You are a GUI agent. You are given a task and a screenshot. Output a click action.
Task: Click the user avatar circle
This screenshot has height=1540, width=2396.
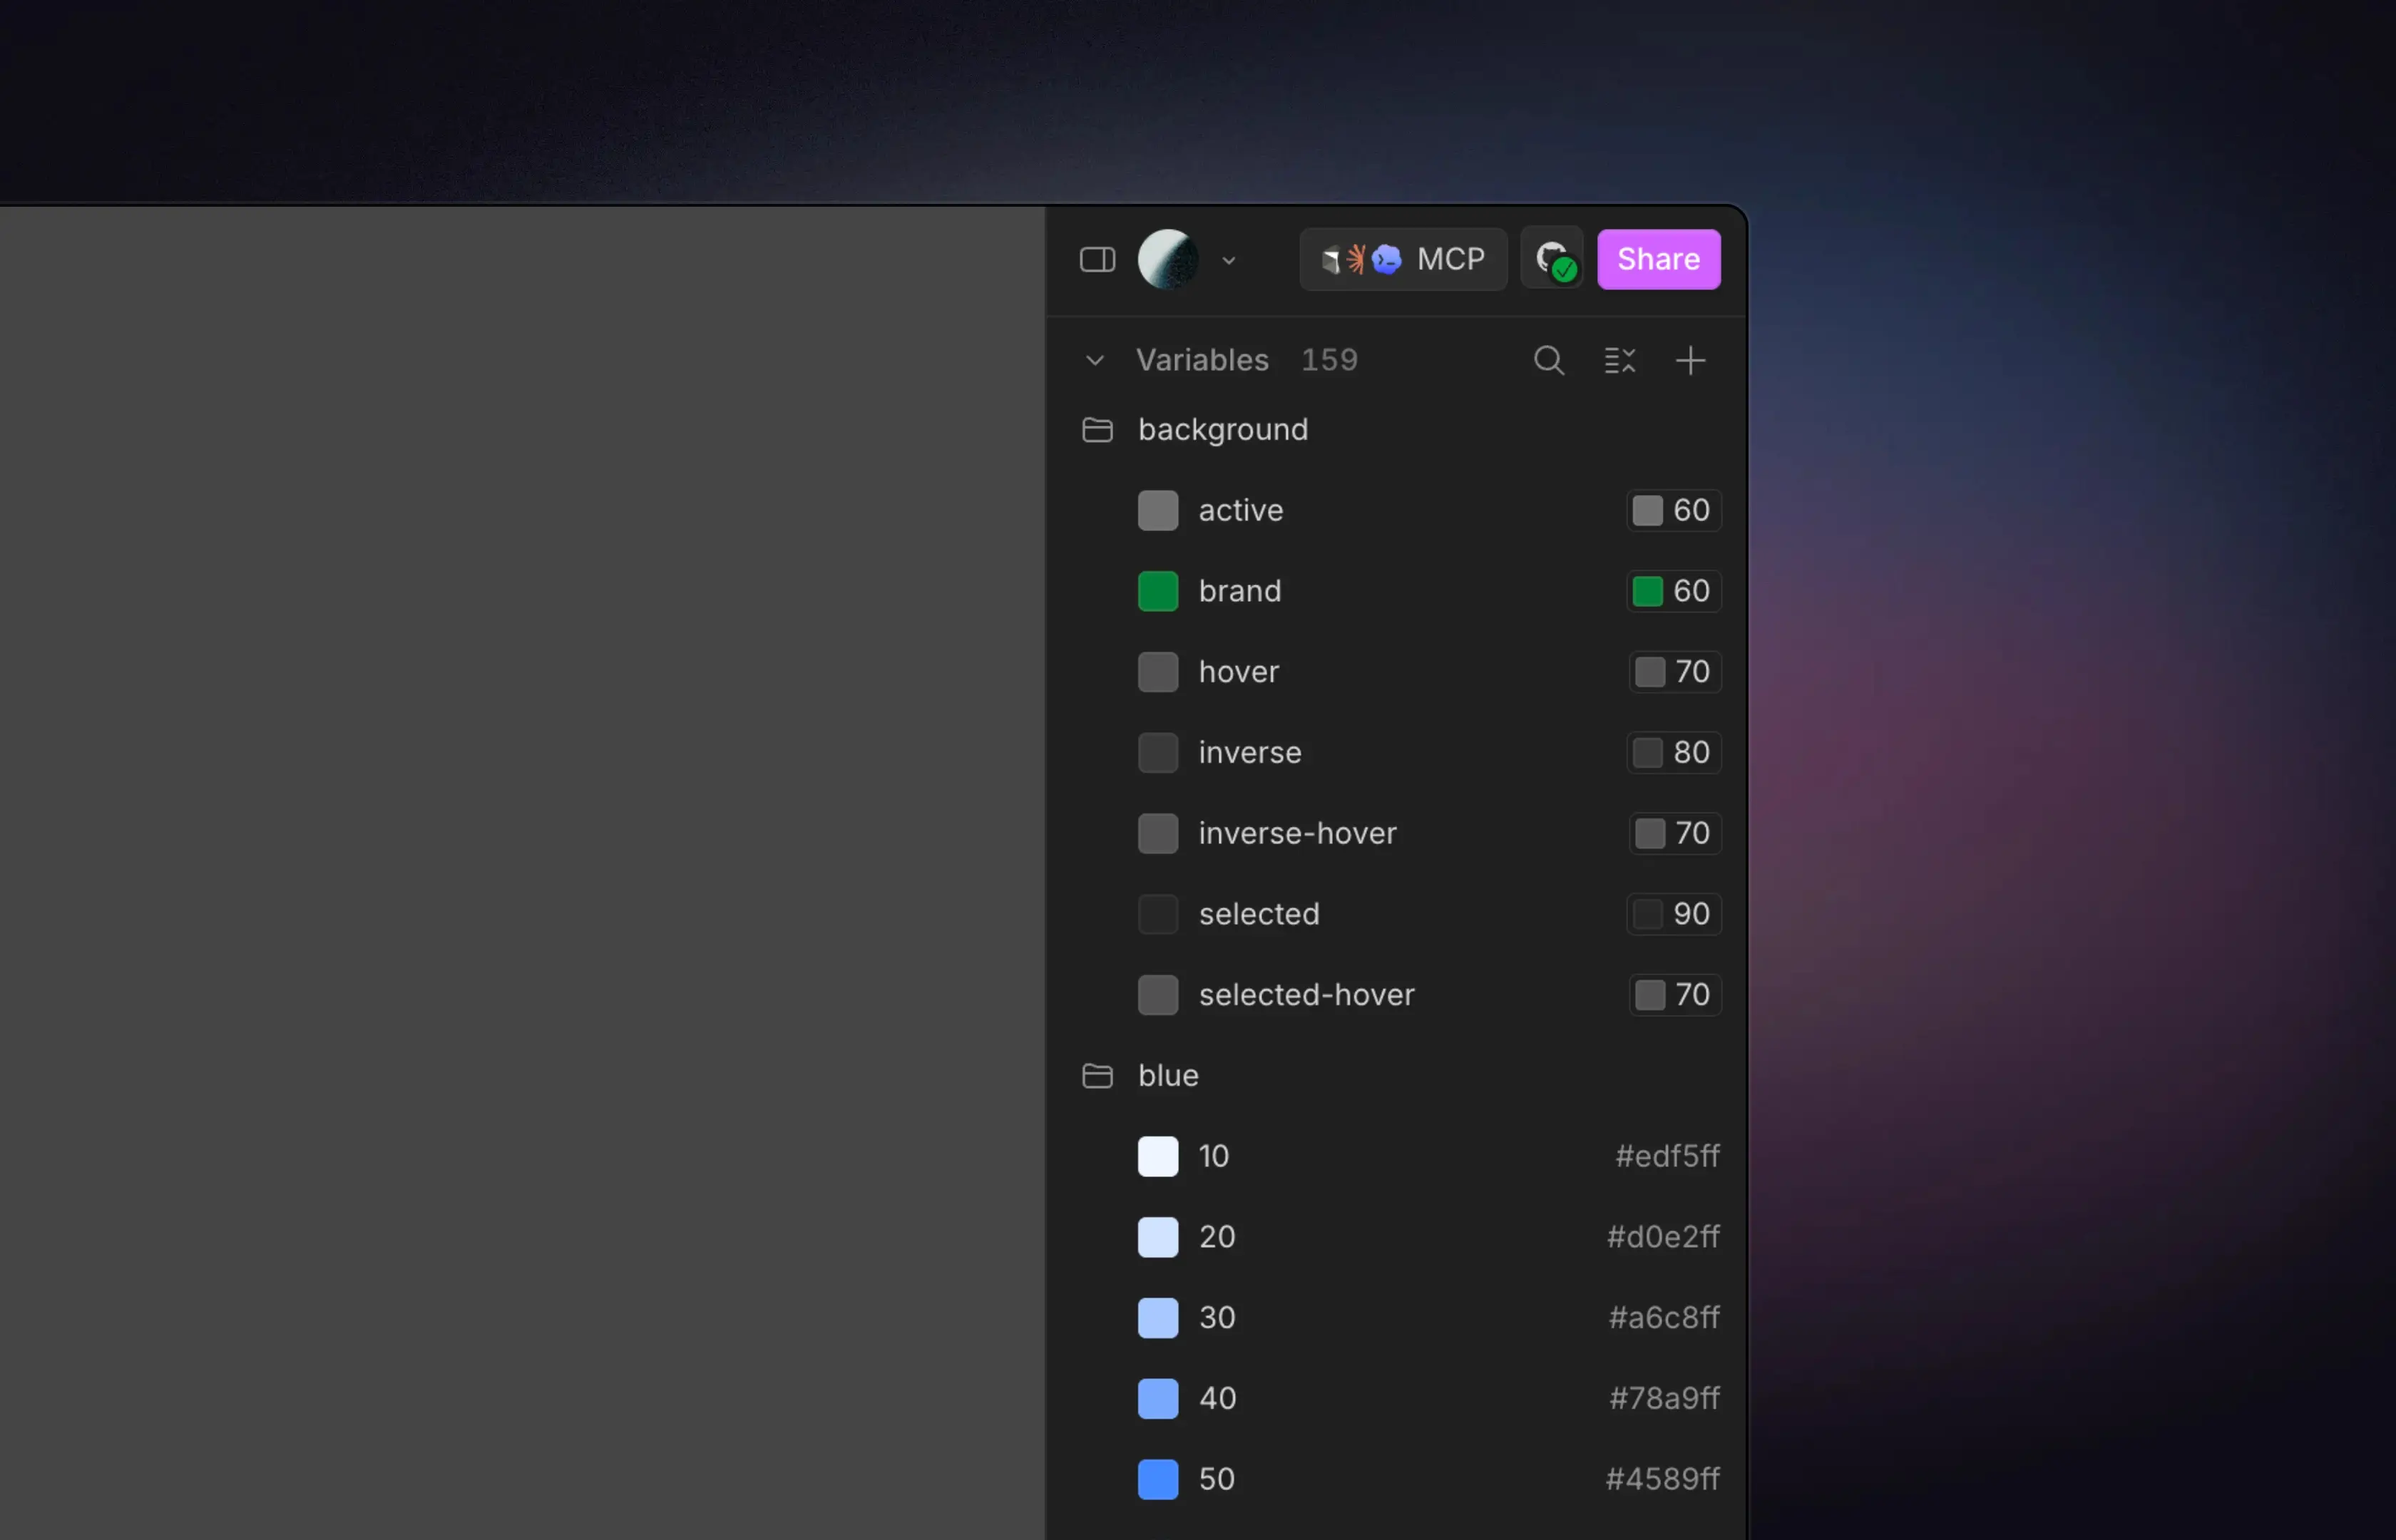[1167, 260]
